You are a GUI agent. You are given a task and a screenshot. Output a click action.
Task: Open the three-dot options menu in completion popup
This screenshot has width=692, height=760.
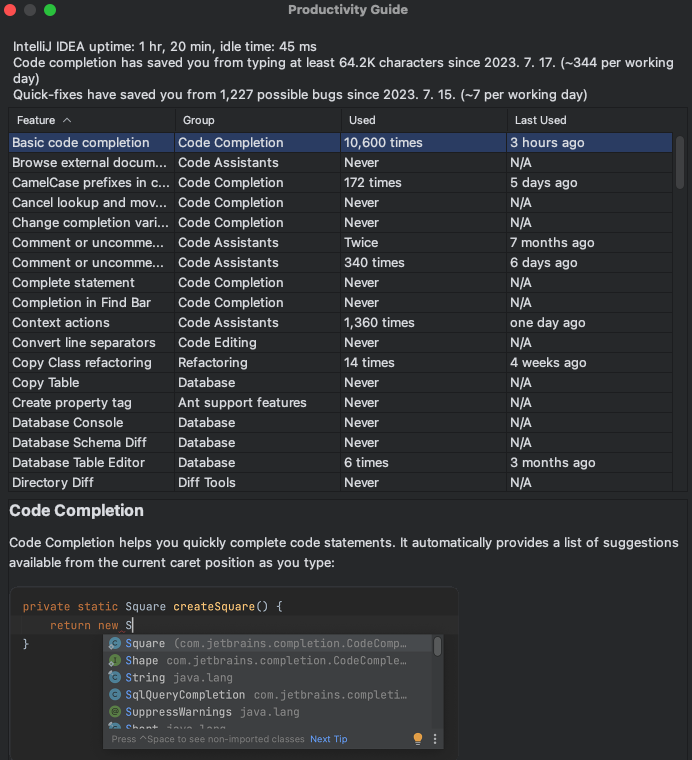point(435,739)
